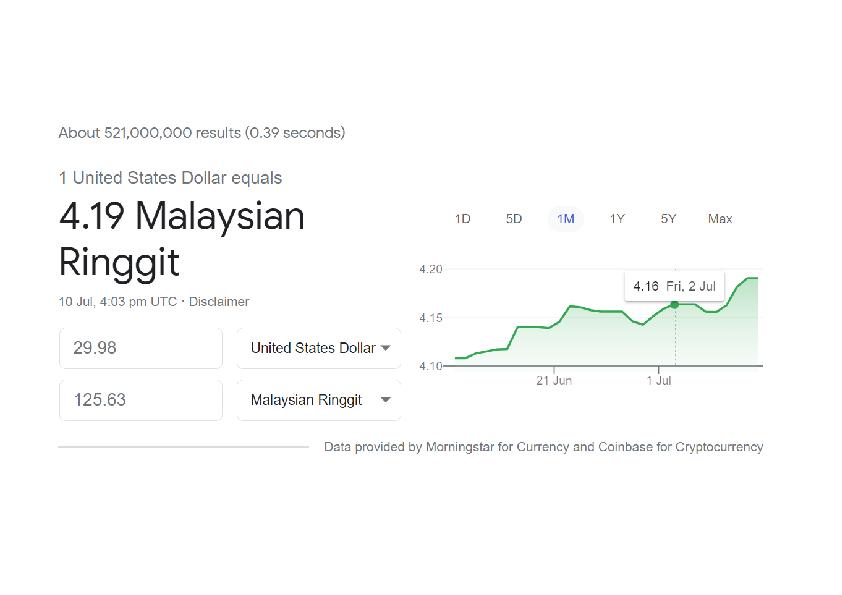The width and height of the screenshot is (842, 595).
Task: Switch chart to 5D range
Action: 514,219
